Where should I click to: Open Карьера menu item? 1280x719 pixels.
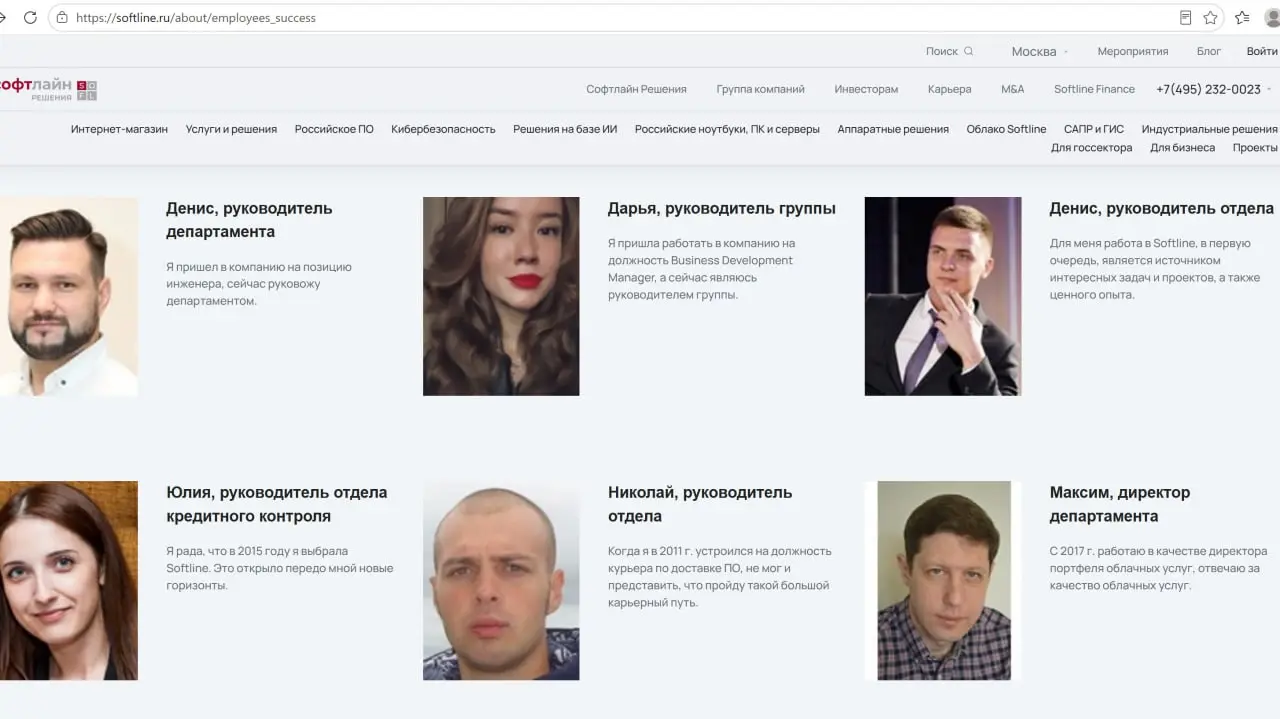point(949,89)
